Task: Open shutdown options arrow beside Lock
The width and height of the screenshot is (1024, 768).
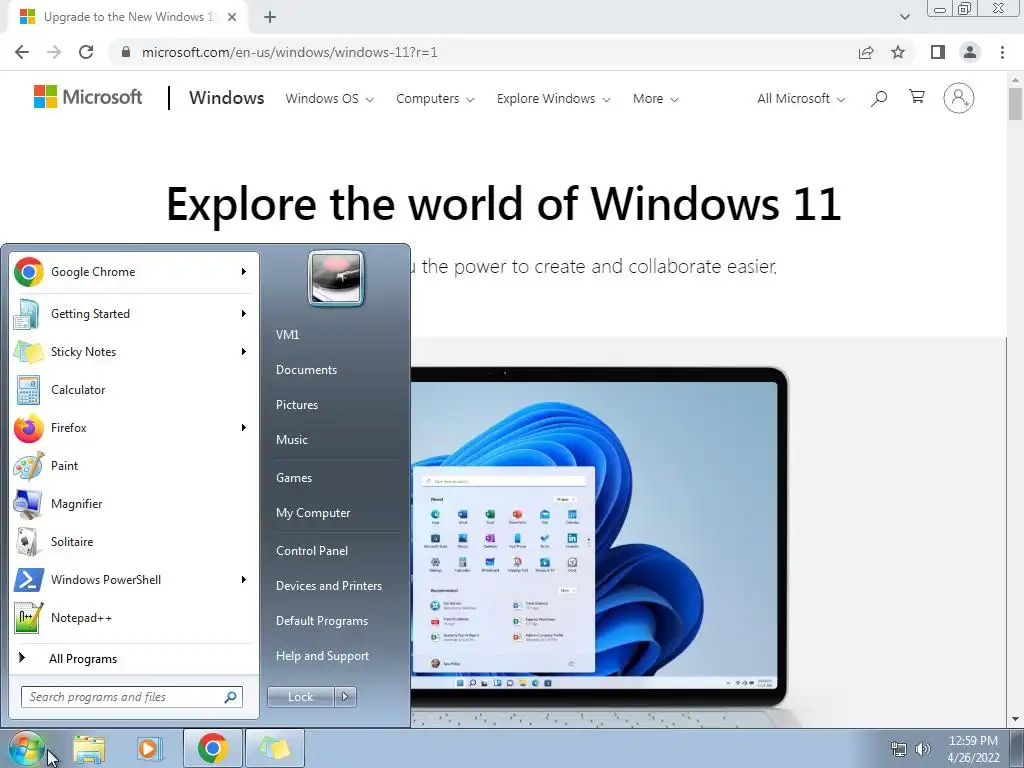Action: [345, 697]
